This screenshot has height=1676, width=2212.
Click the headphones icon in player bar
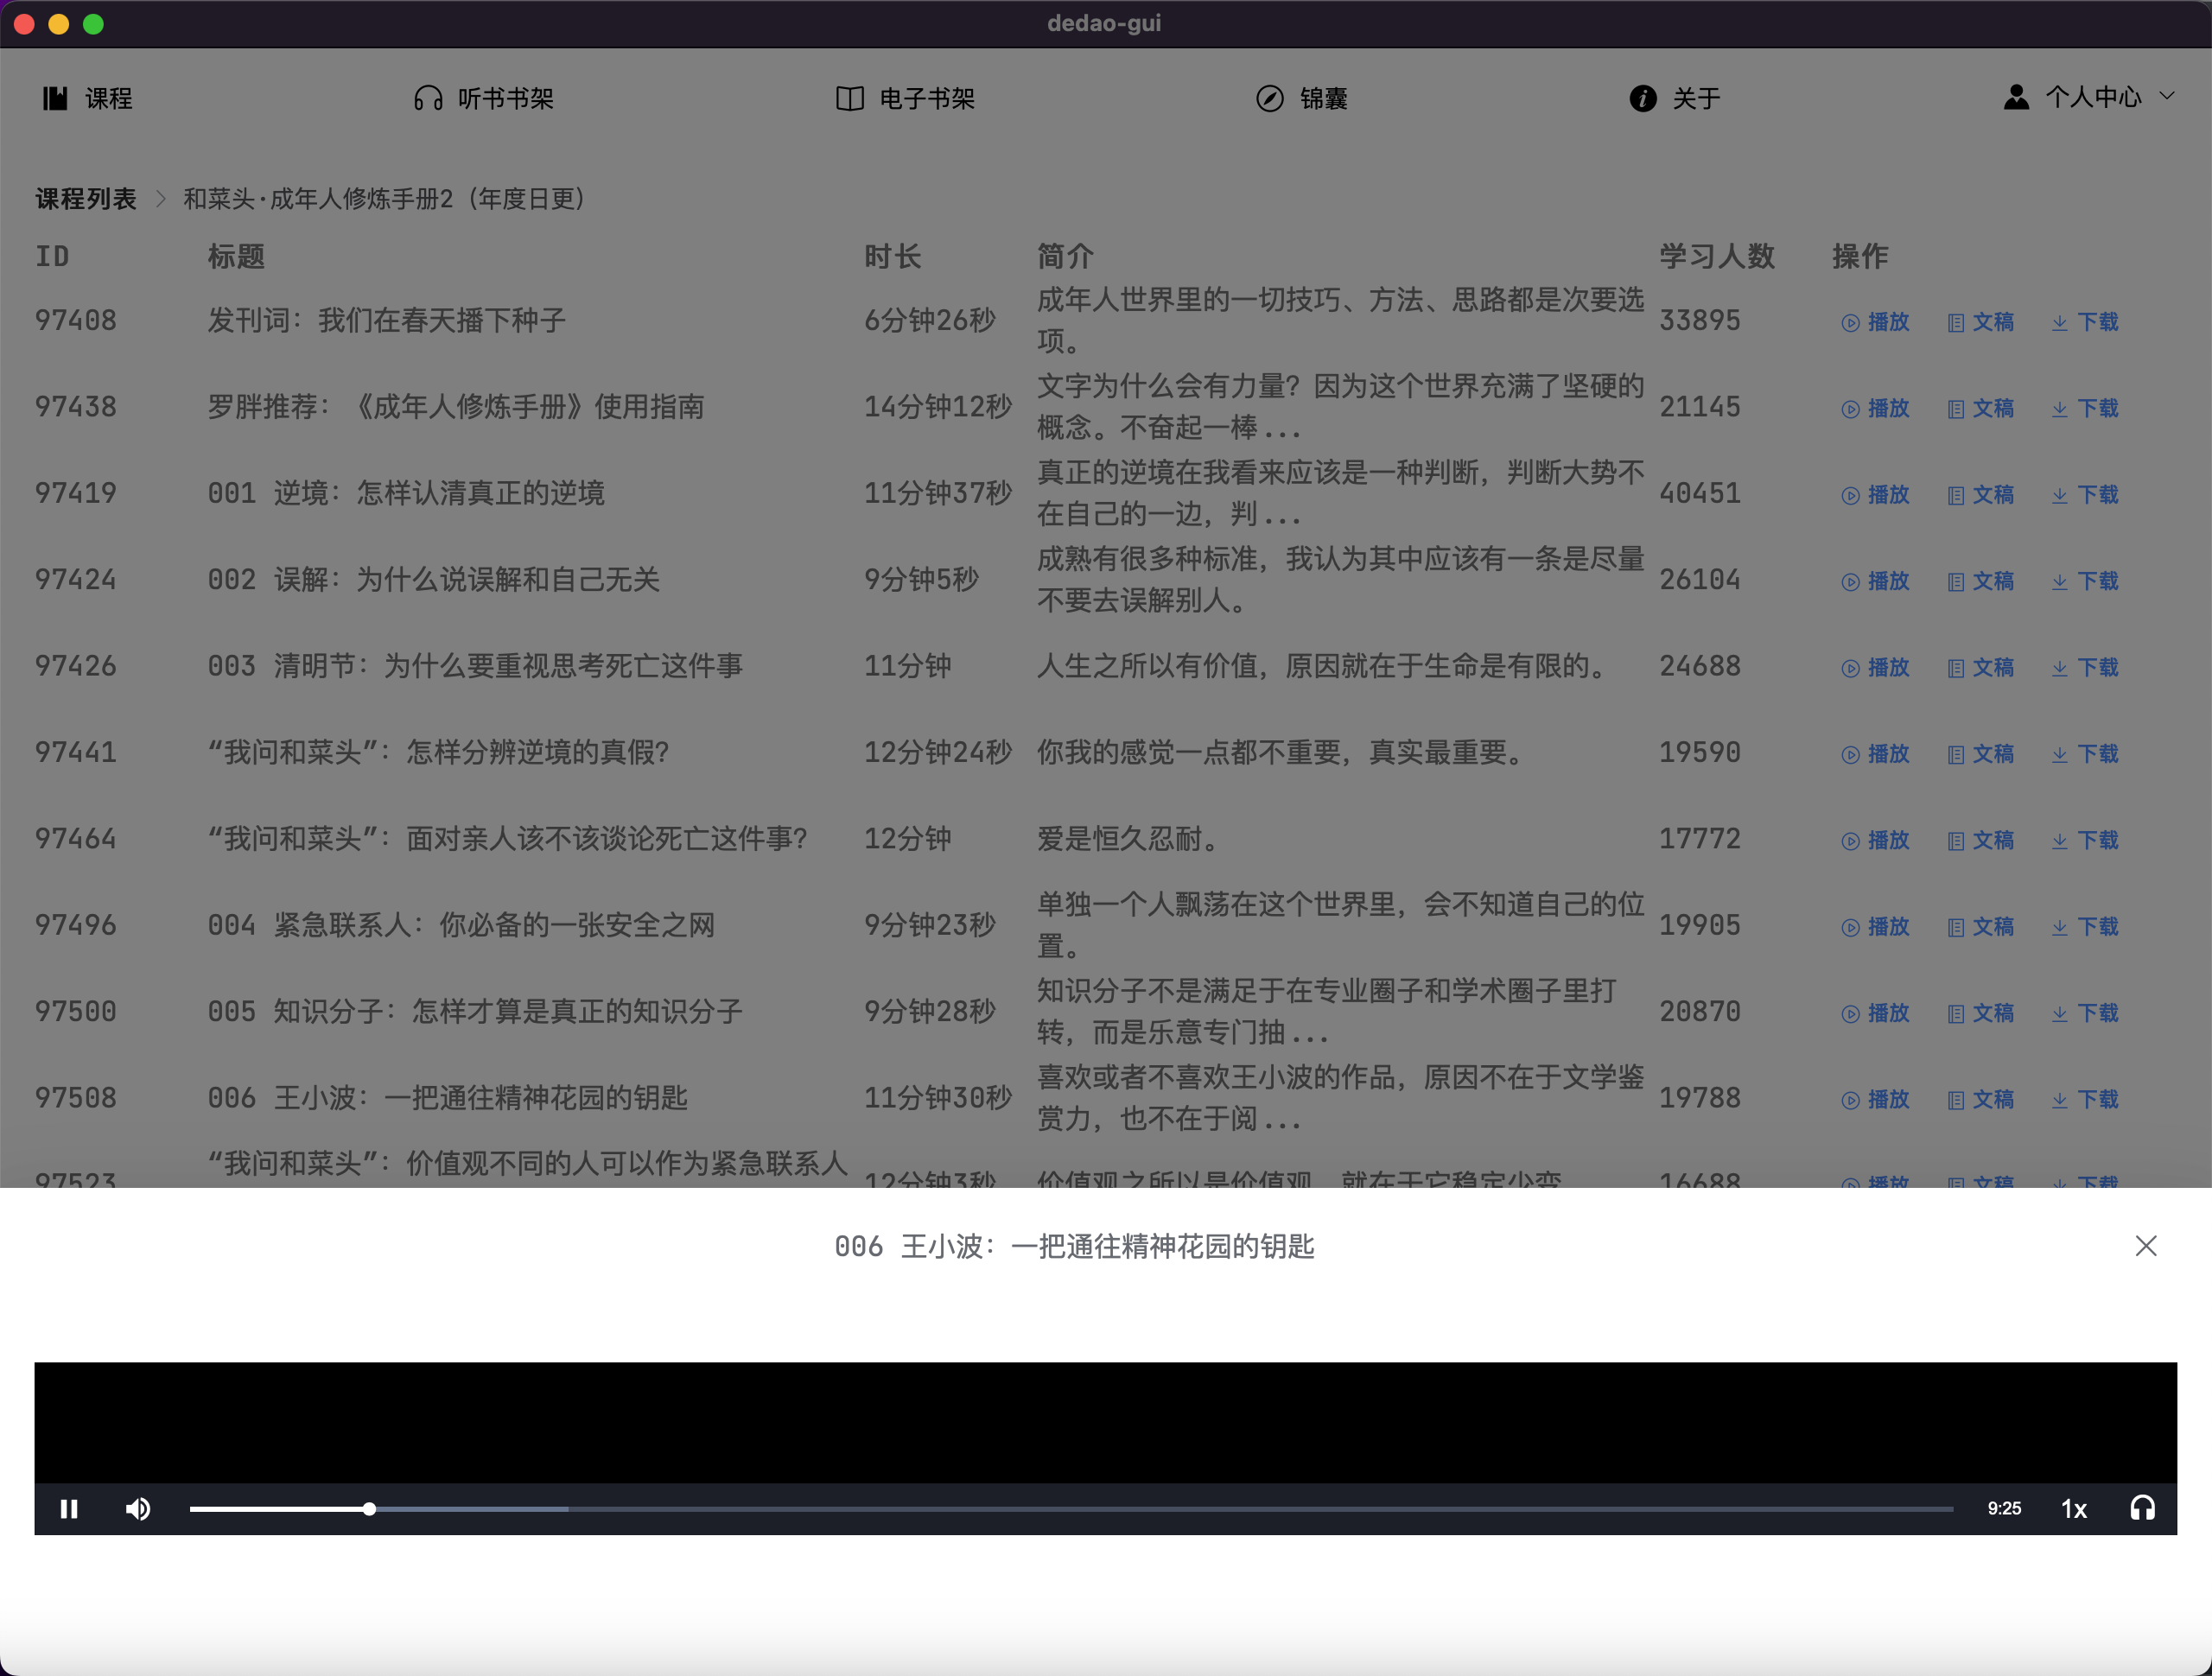2142,1508
